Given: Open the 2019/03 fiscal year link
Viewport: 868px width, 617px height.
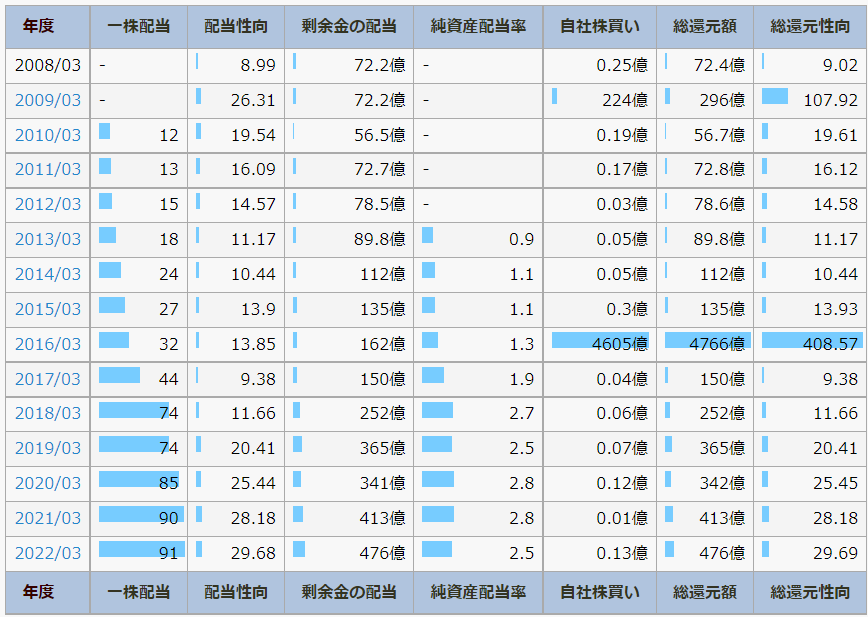Looking at the screenshot, I should pyautogui.click(x=48, y=448).
